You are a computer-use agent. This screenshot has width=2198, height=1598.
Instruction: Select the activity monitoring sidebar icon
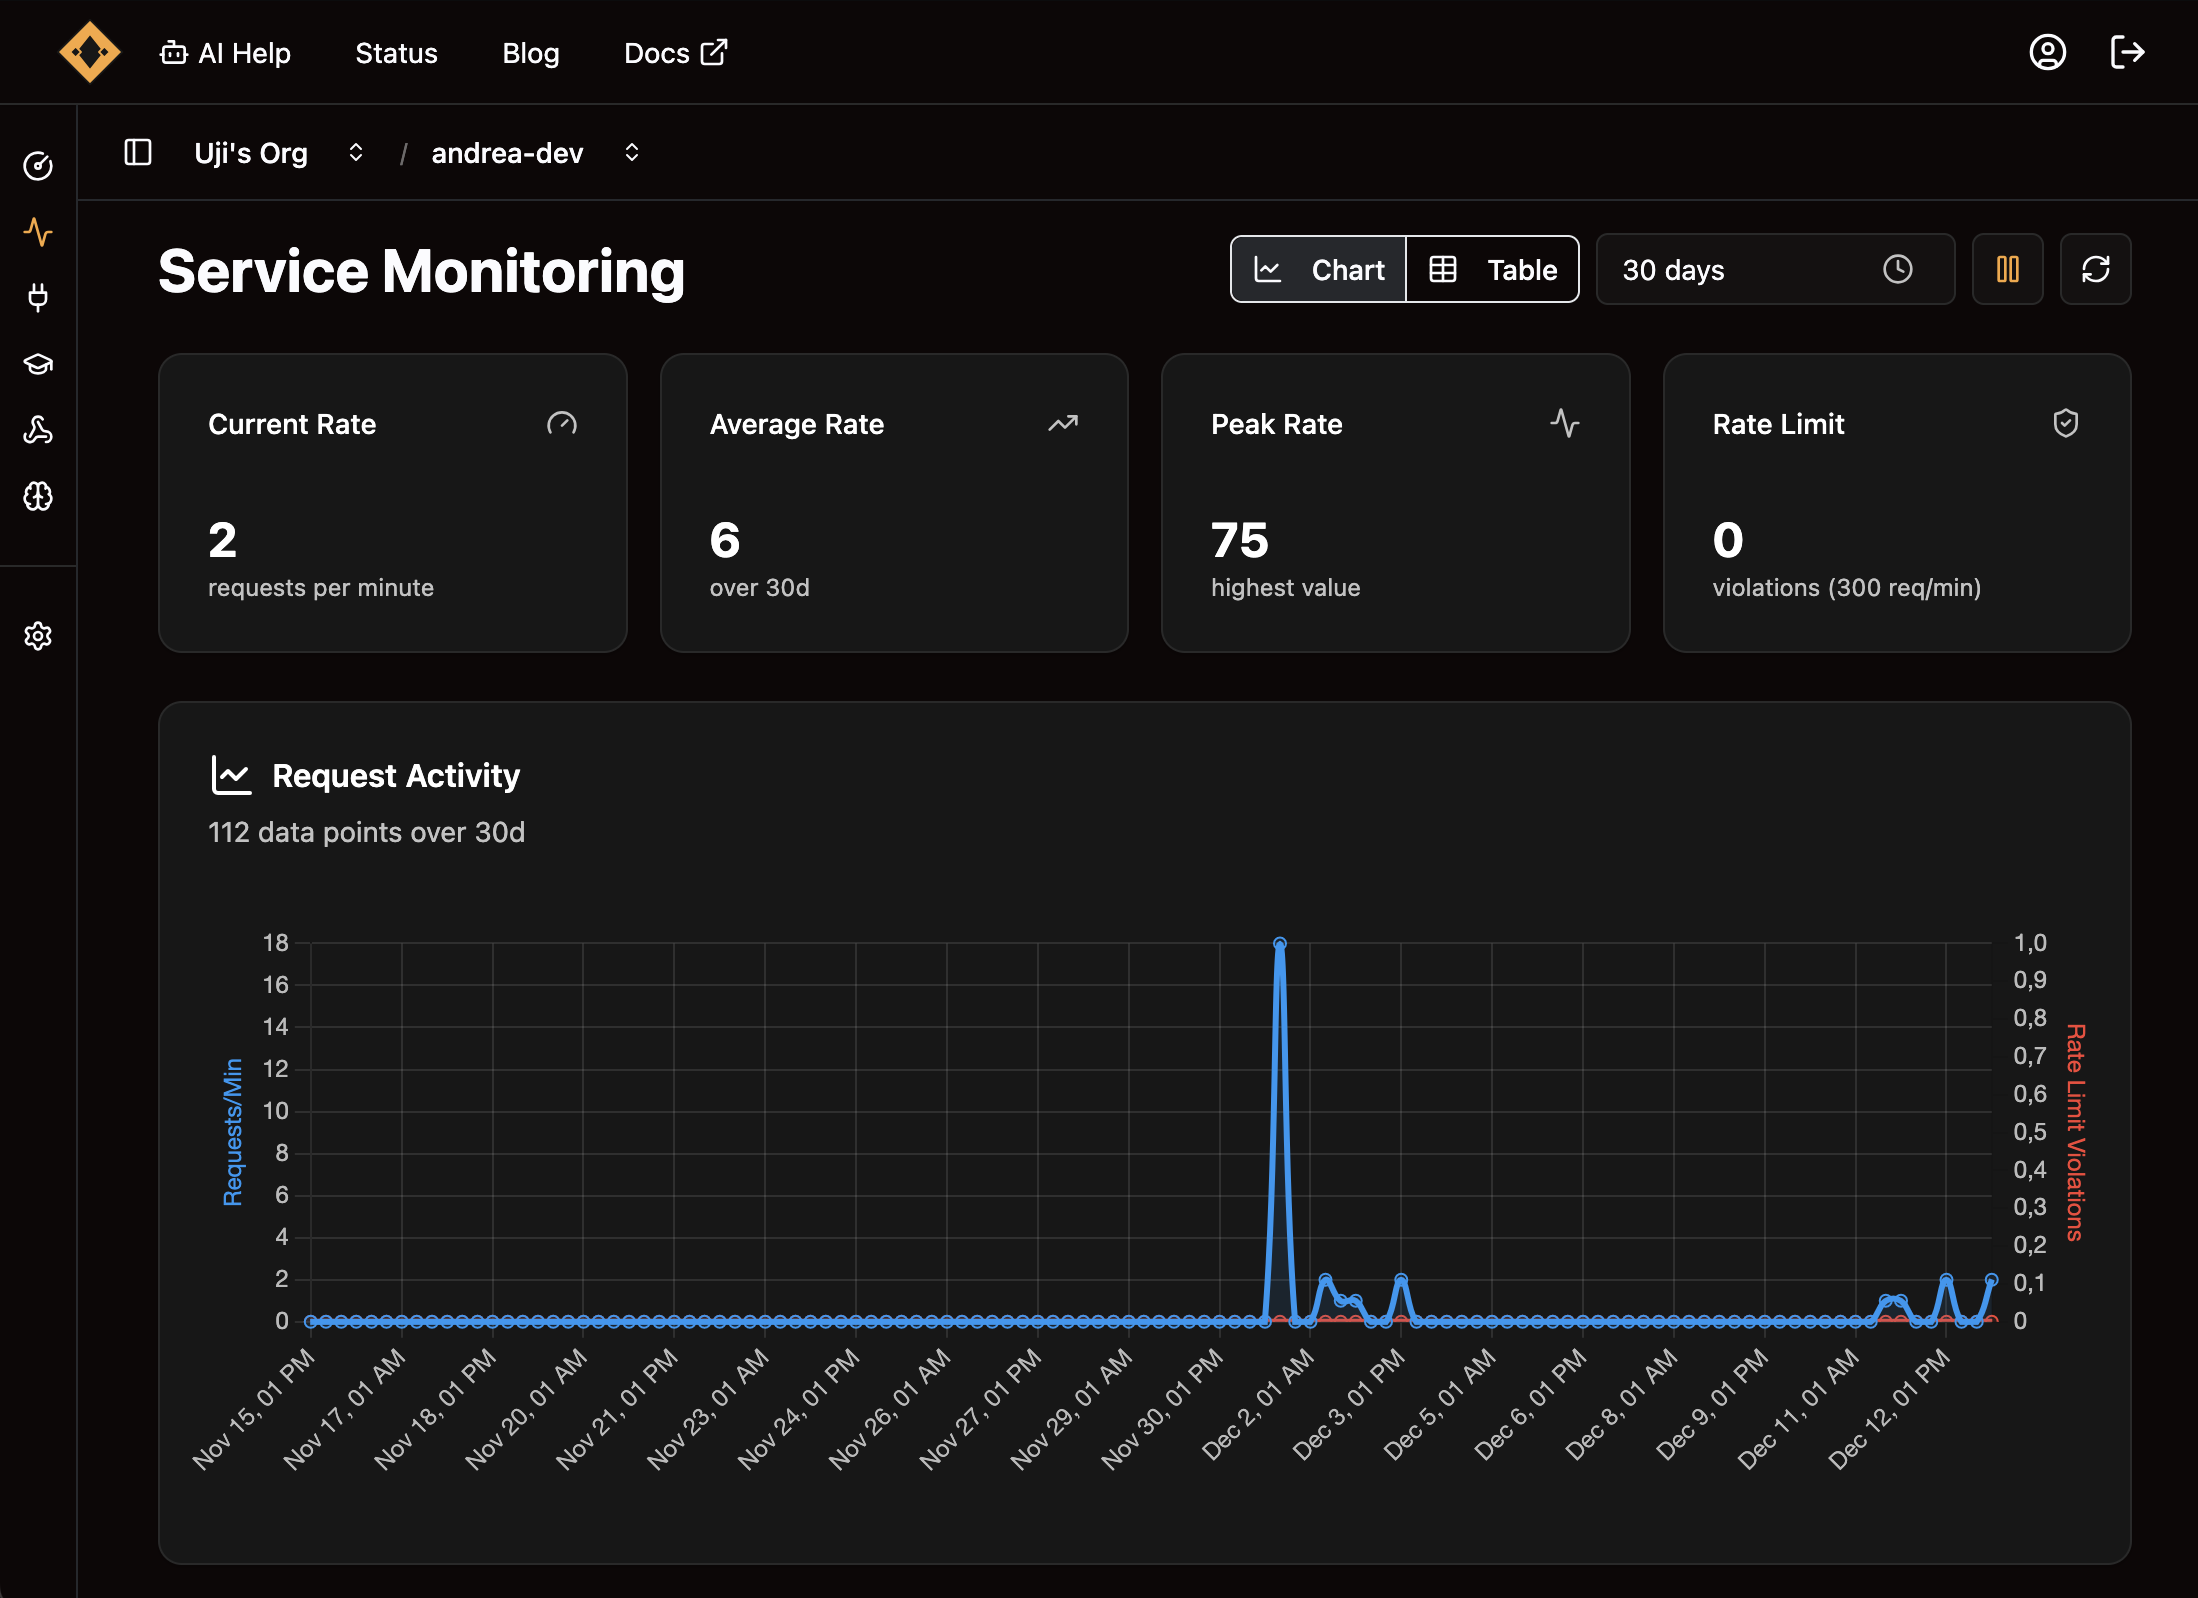(38, 232)
